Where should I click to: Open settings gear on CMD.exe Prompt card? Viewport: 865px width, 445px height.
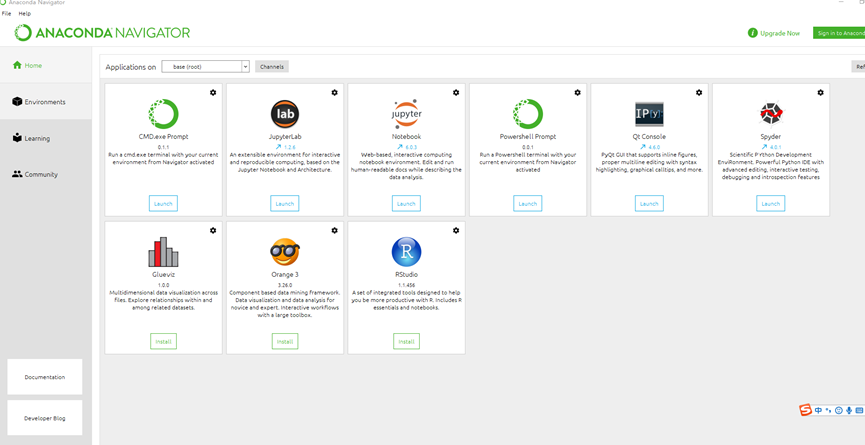point(213,93)
